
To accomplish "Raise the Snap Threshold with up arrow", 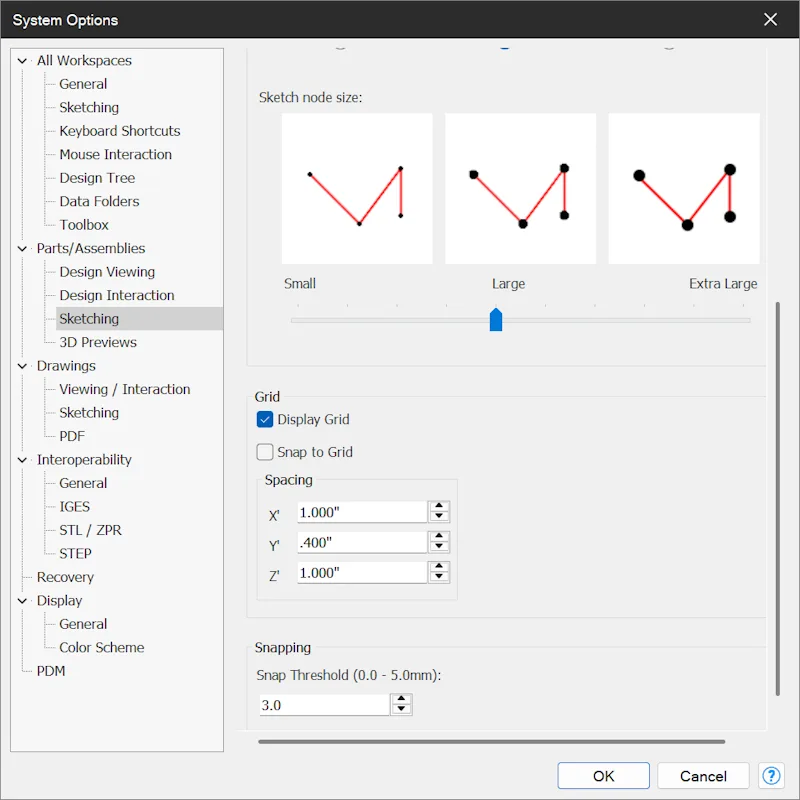I will coord(402,699).
